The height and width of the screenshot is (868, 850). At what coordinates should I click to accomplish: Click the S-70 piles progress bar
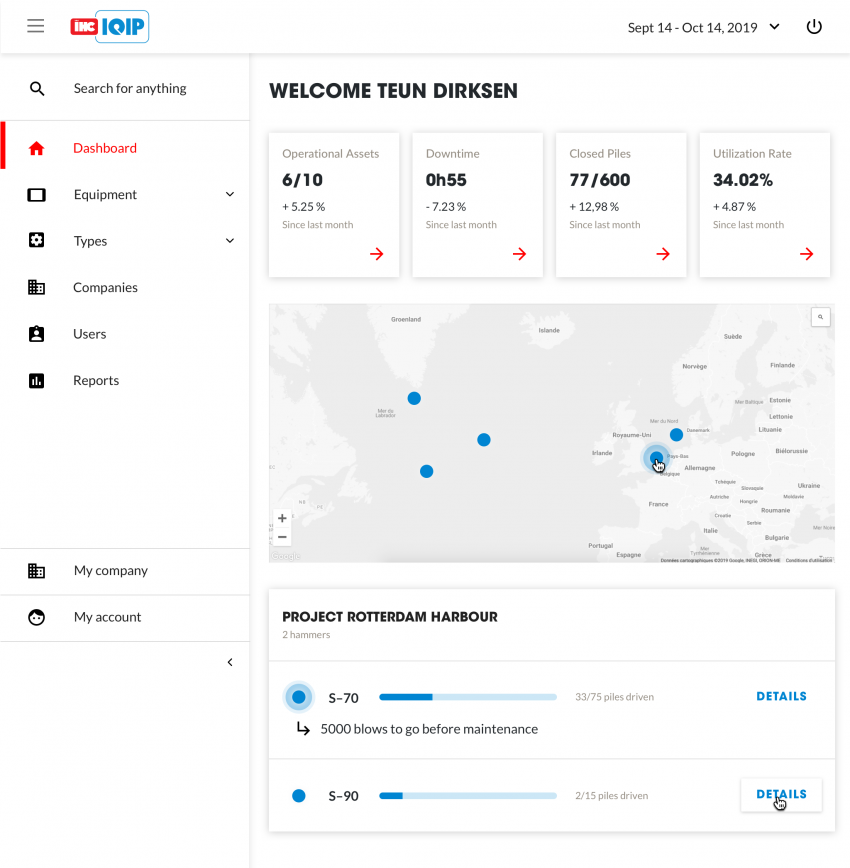[x=467, y=697]
